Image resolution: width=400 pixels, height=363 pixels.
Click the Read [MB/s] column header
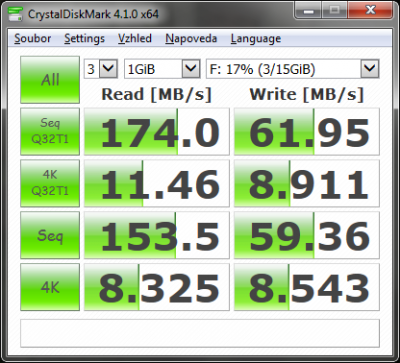point(157,94)
